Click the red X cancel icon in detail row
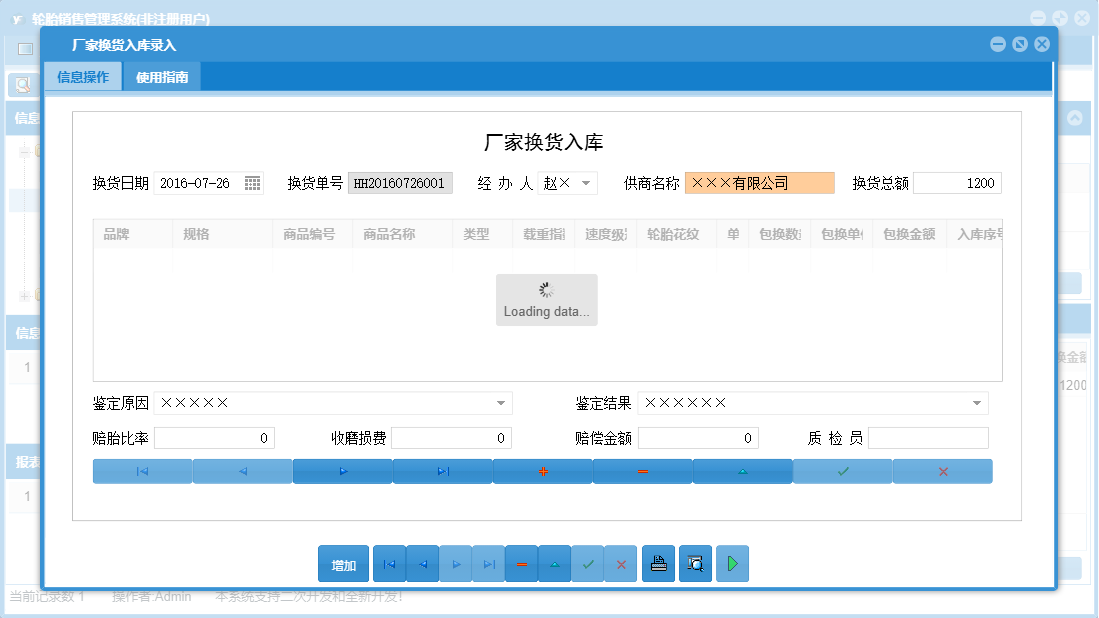Viewport: 1099px width, 618px height. (942, 470)
